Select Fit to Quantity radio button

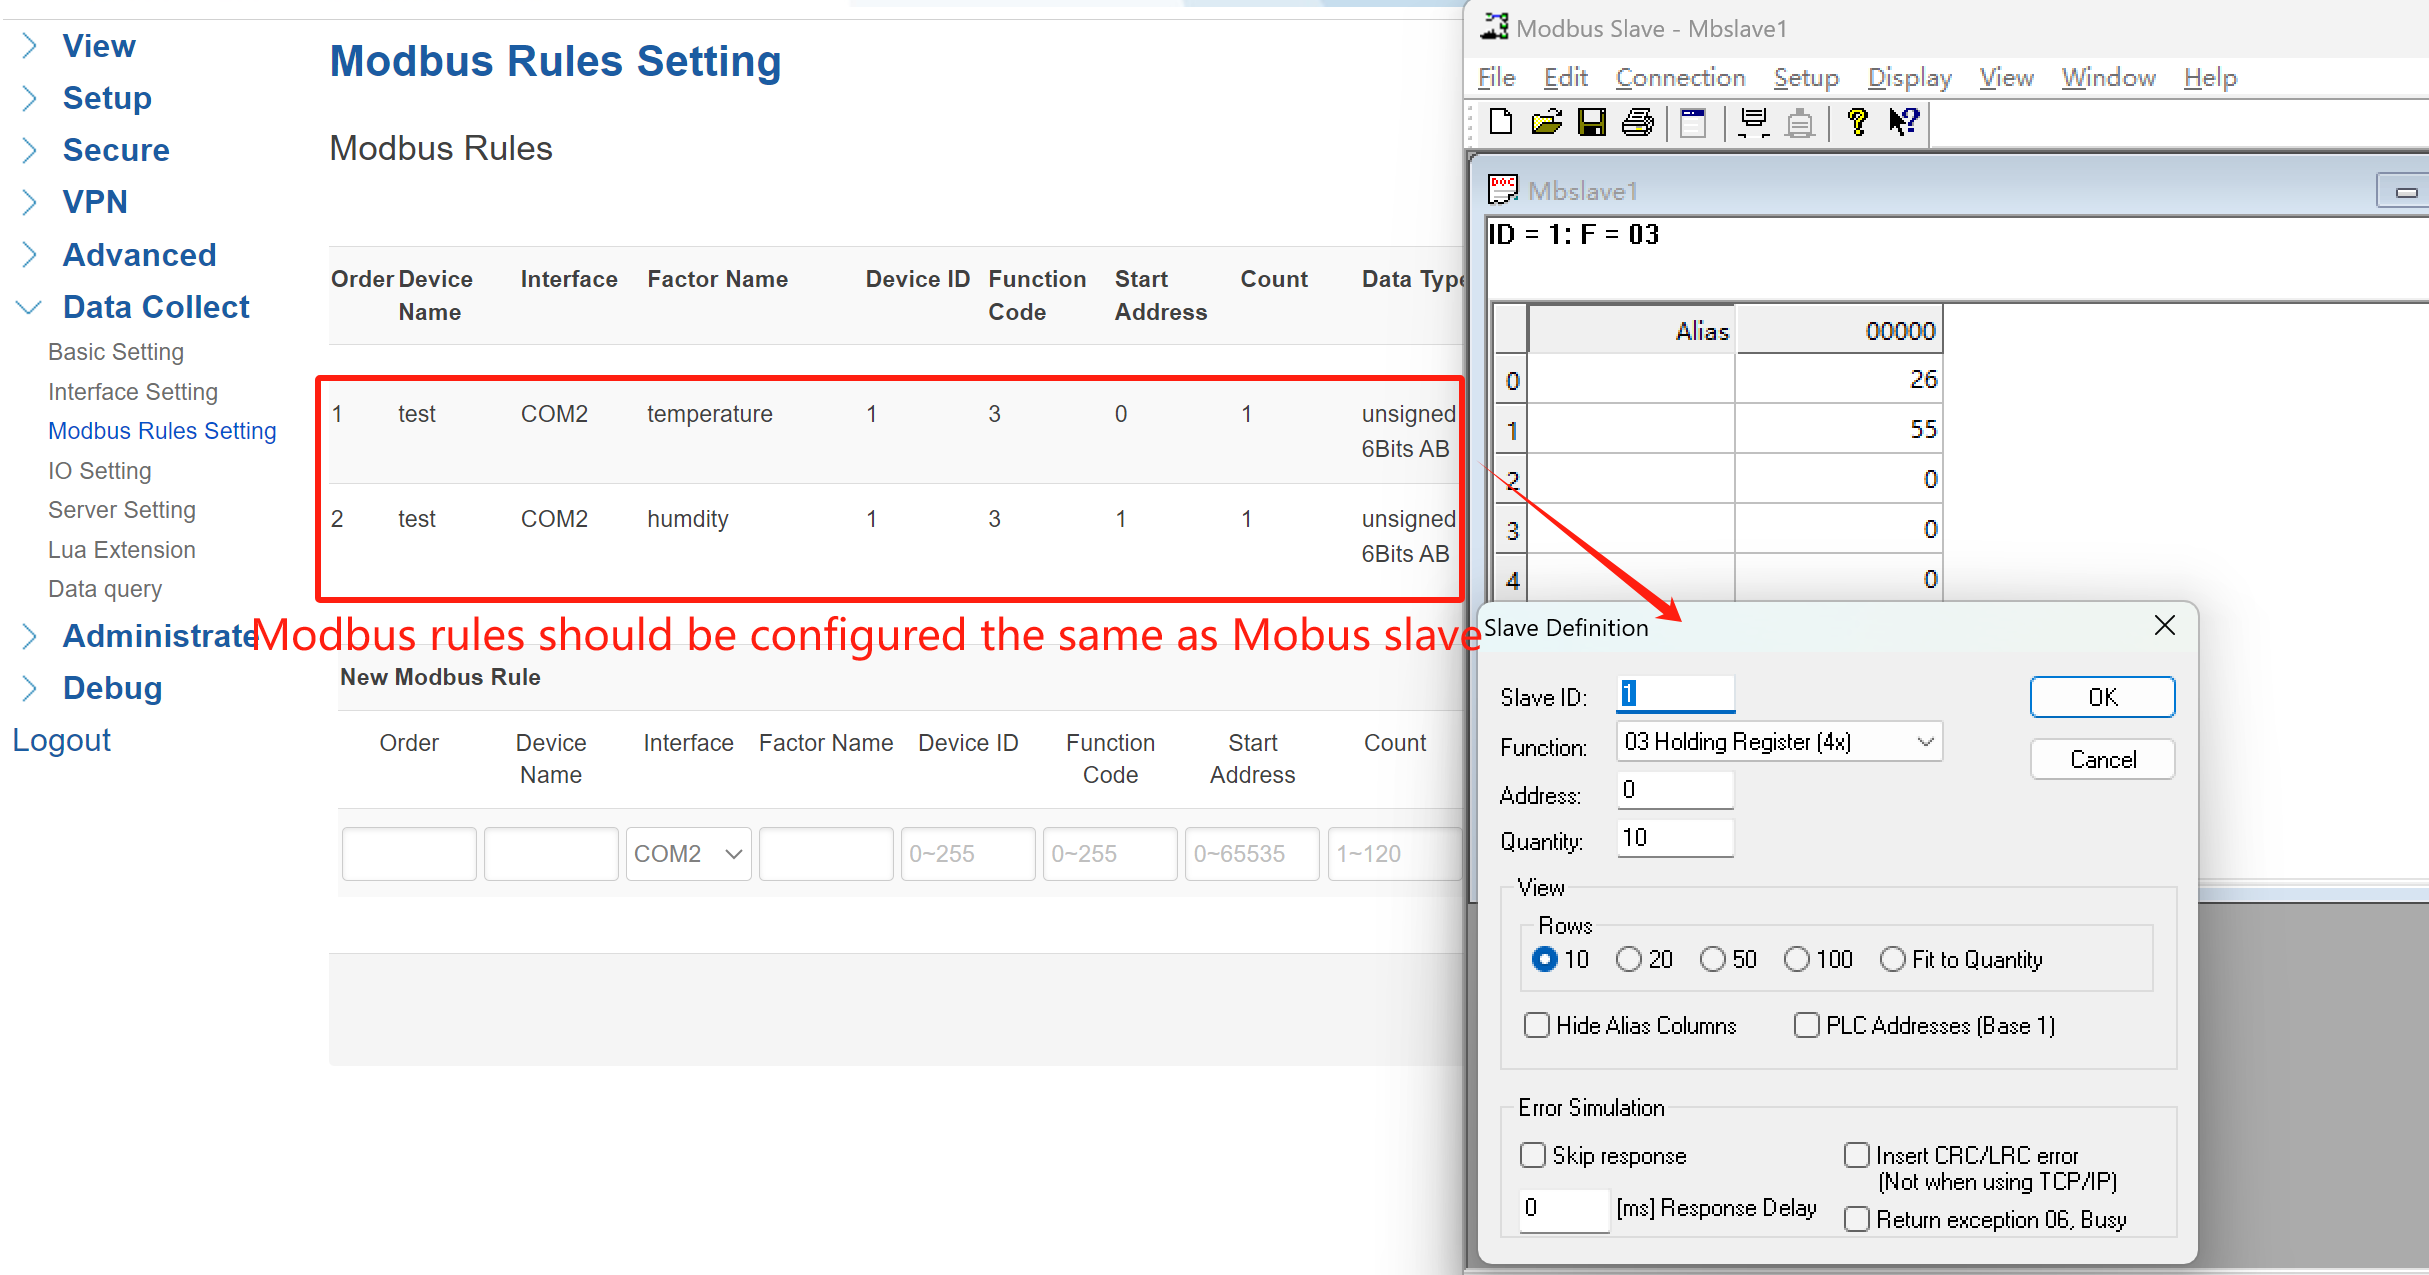pos(1893,959)
